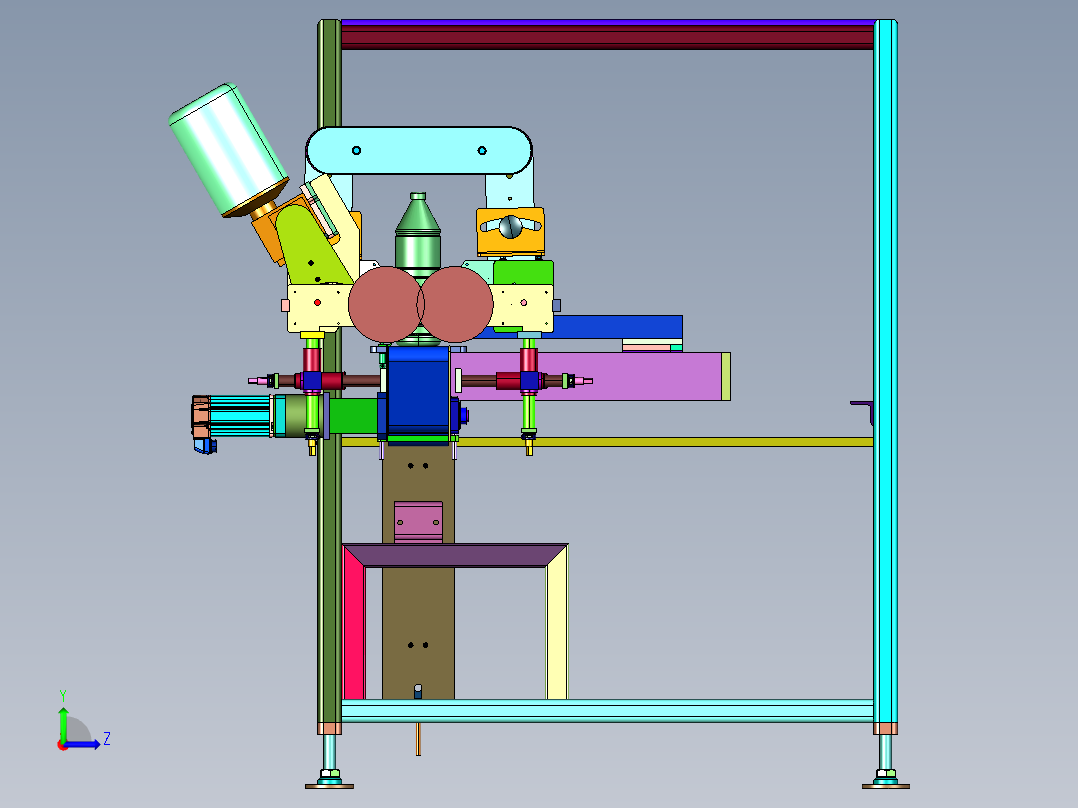Select the orange clamp block with screw
The image size is (1078, 808).
point(511,231)
